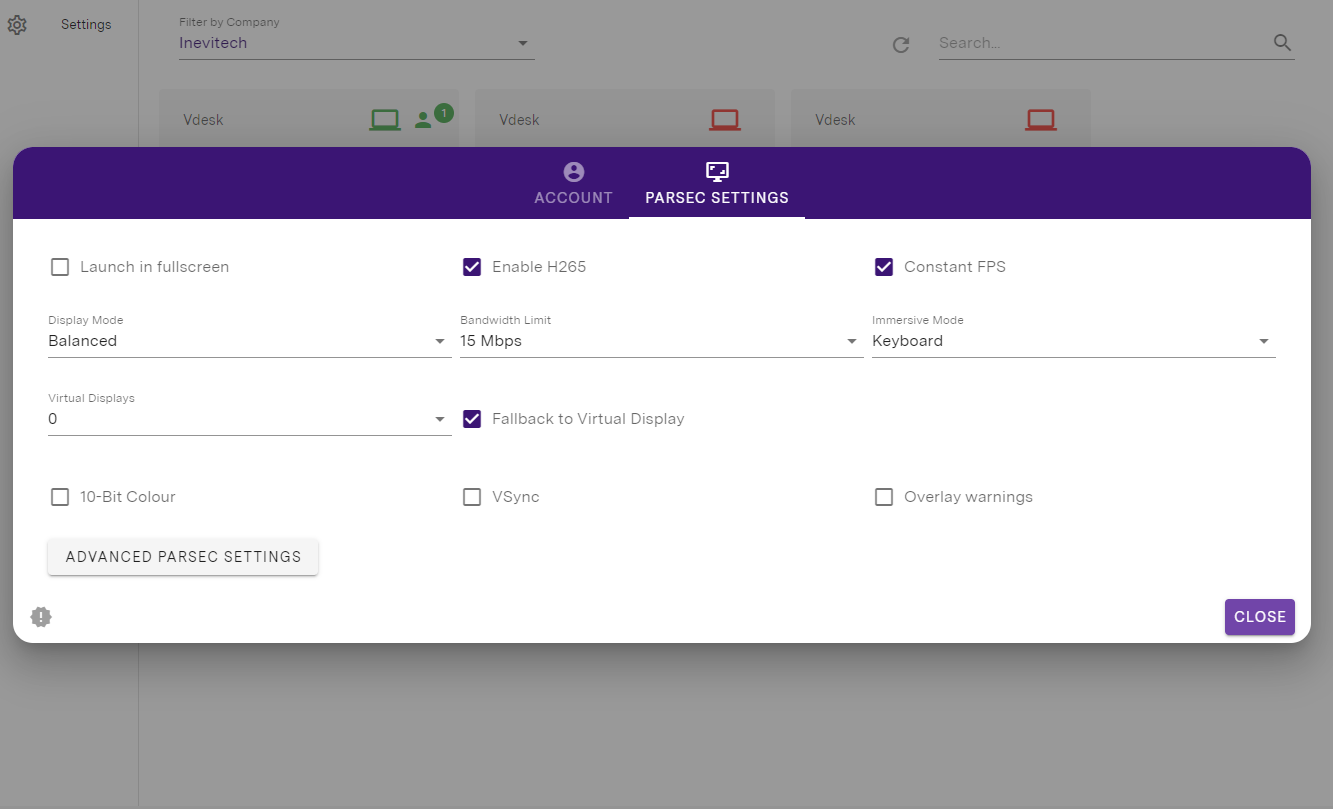Screen dimensions: 1333x809
Task: Open Advanced Parsec Settings
Action: 182,557
